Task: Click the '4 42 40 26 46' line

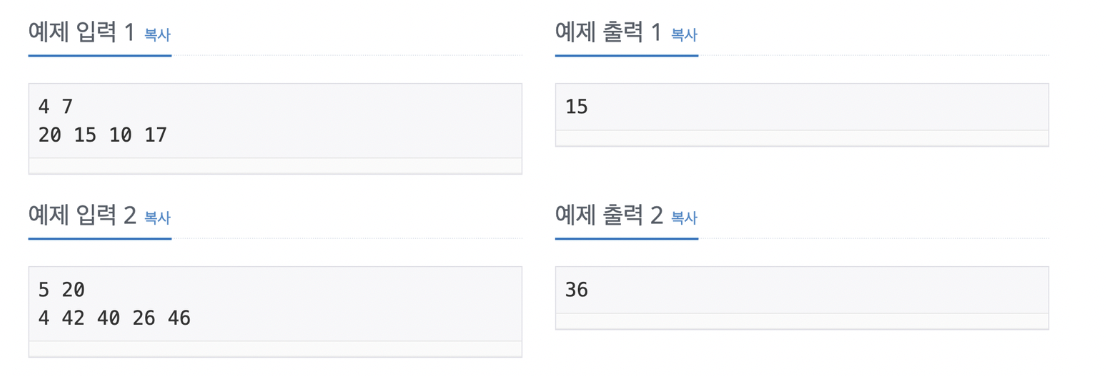Action: 115,317
